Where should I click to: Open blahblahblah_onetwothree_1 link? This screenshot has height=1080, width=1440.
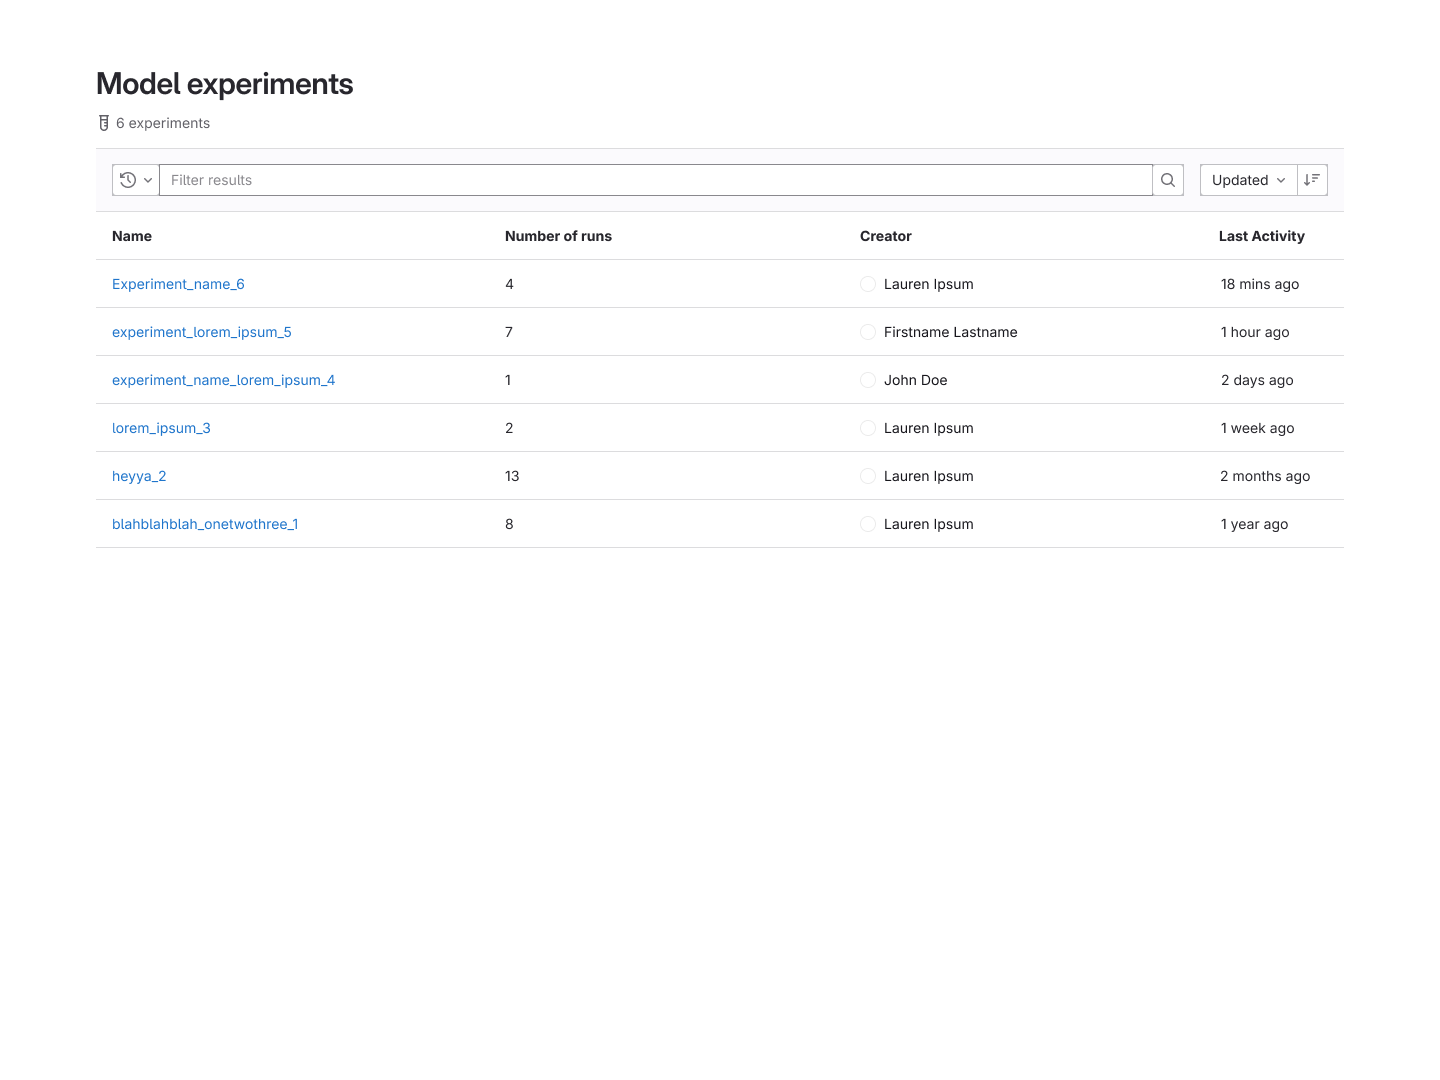click(x=205, y=524)
